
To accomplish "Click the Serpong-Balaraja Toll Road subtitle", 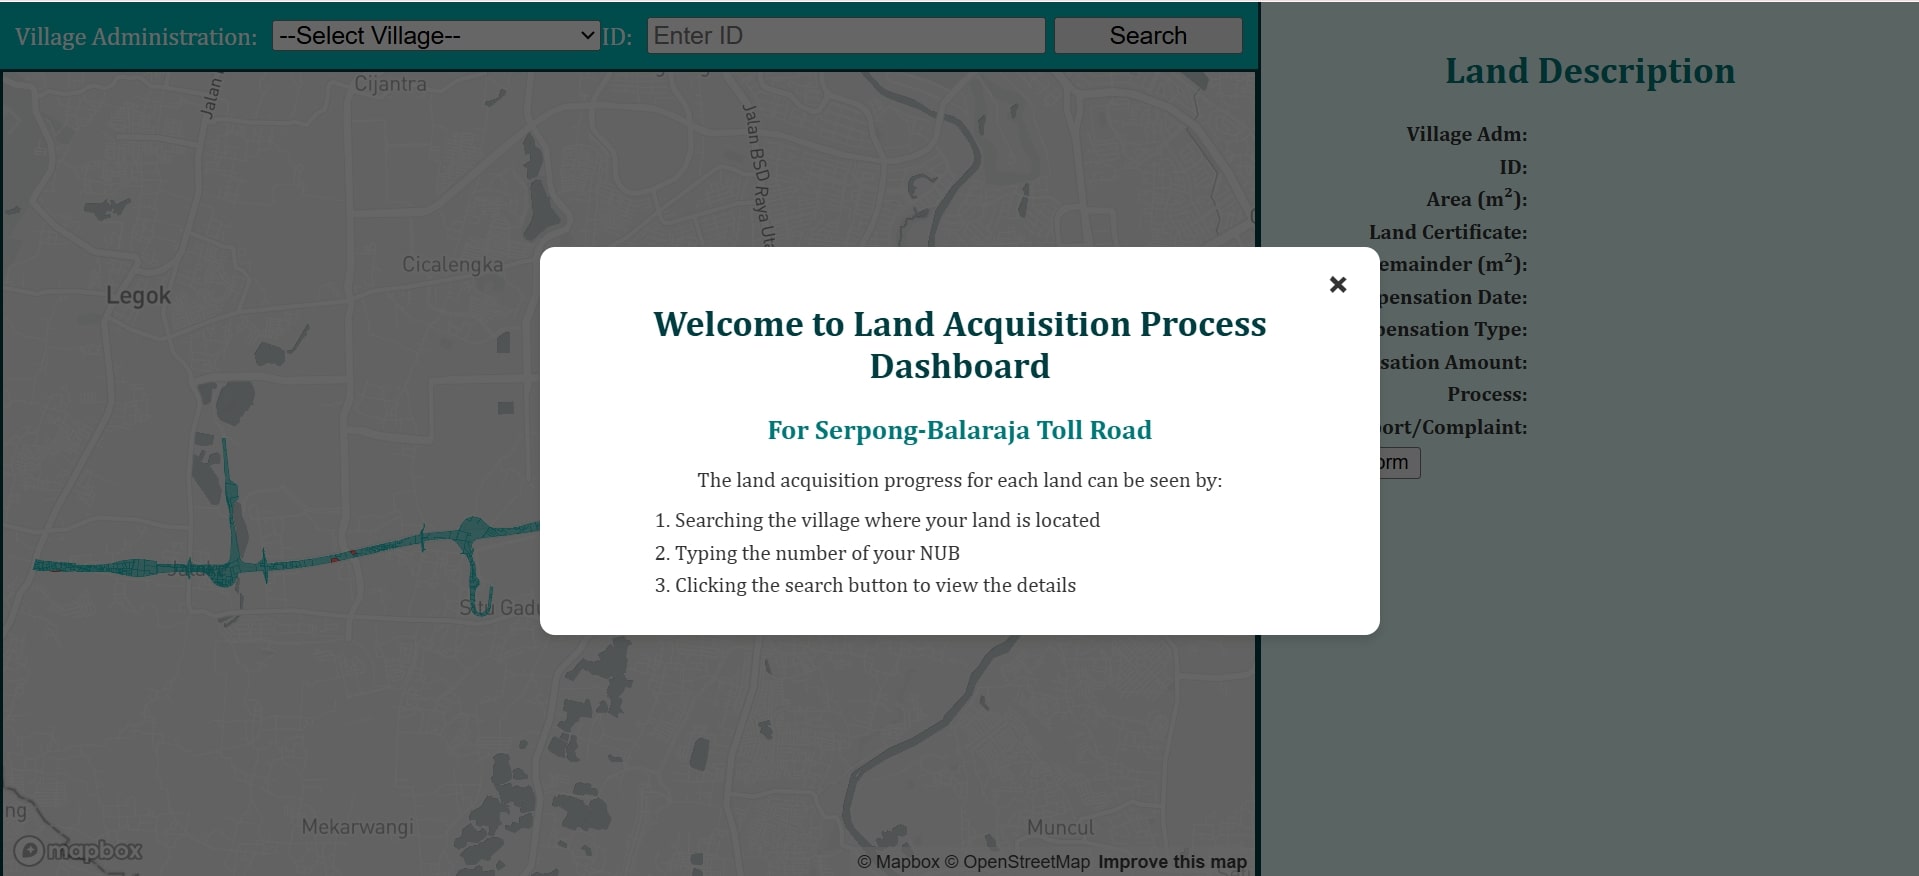I will (x=959, y=430).
